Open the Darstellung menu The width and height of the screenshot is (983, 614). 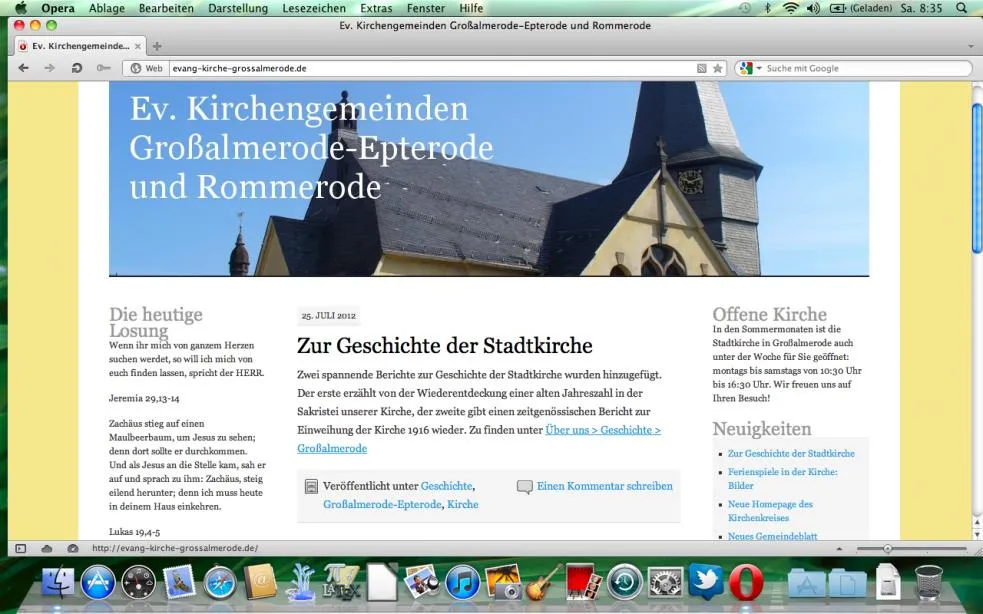[238, 8]
